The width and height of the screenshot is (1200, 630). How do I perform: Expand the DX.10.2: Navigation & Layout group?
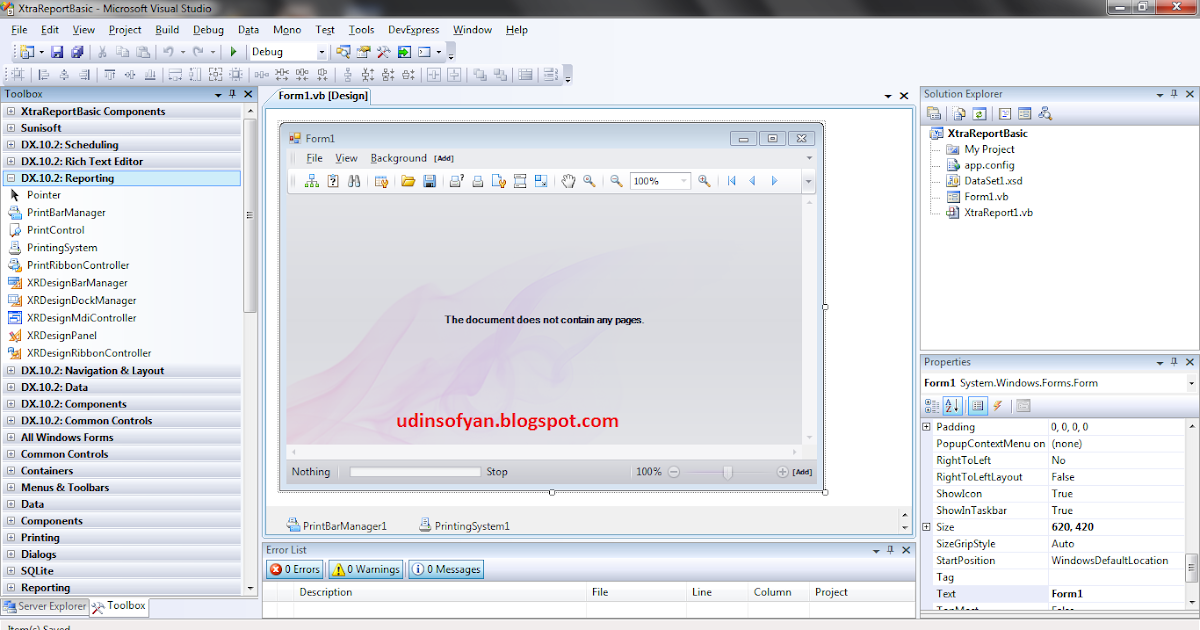coord(11,371)
